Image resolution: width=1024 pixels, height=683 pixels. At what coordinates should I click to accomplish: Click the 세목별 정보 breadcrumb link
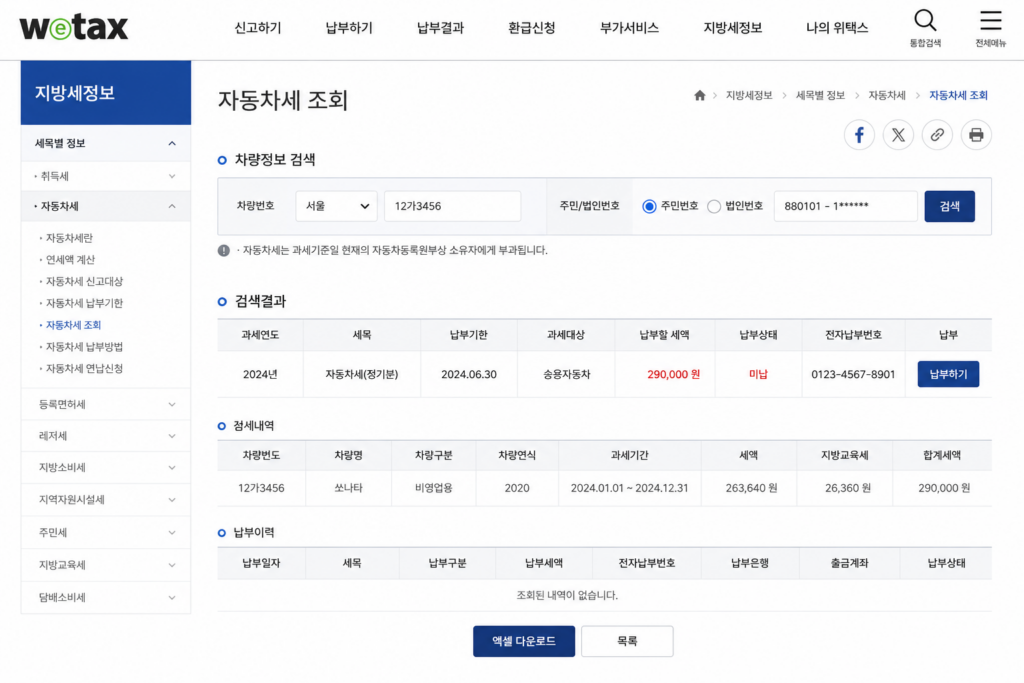pyautogui.click(x=820, y=95)
